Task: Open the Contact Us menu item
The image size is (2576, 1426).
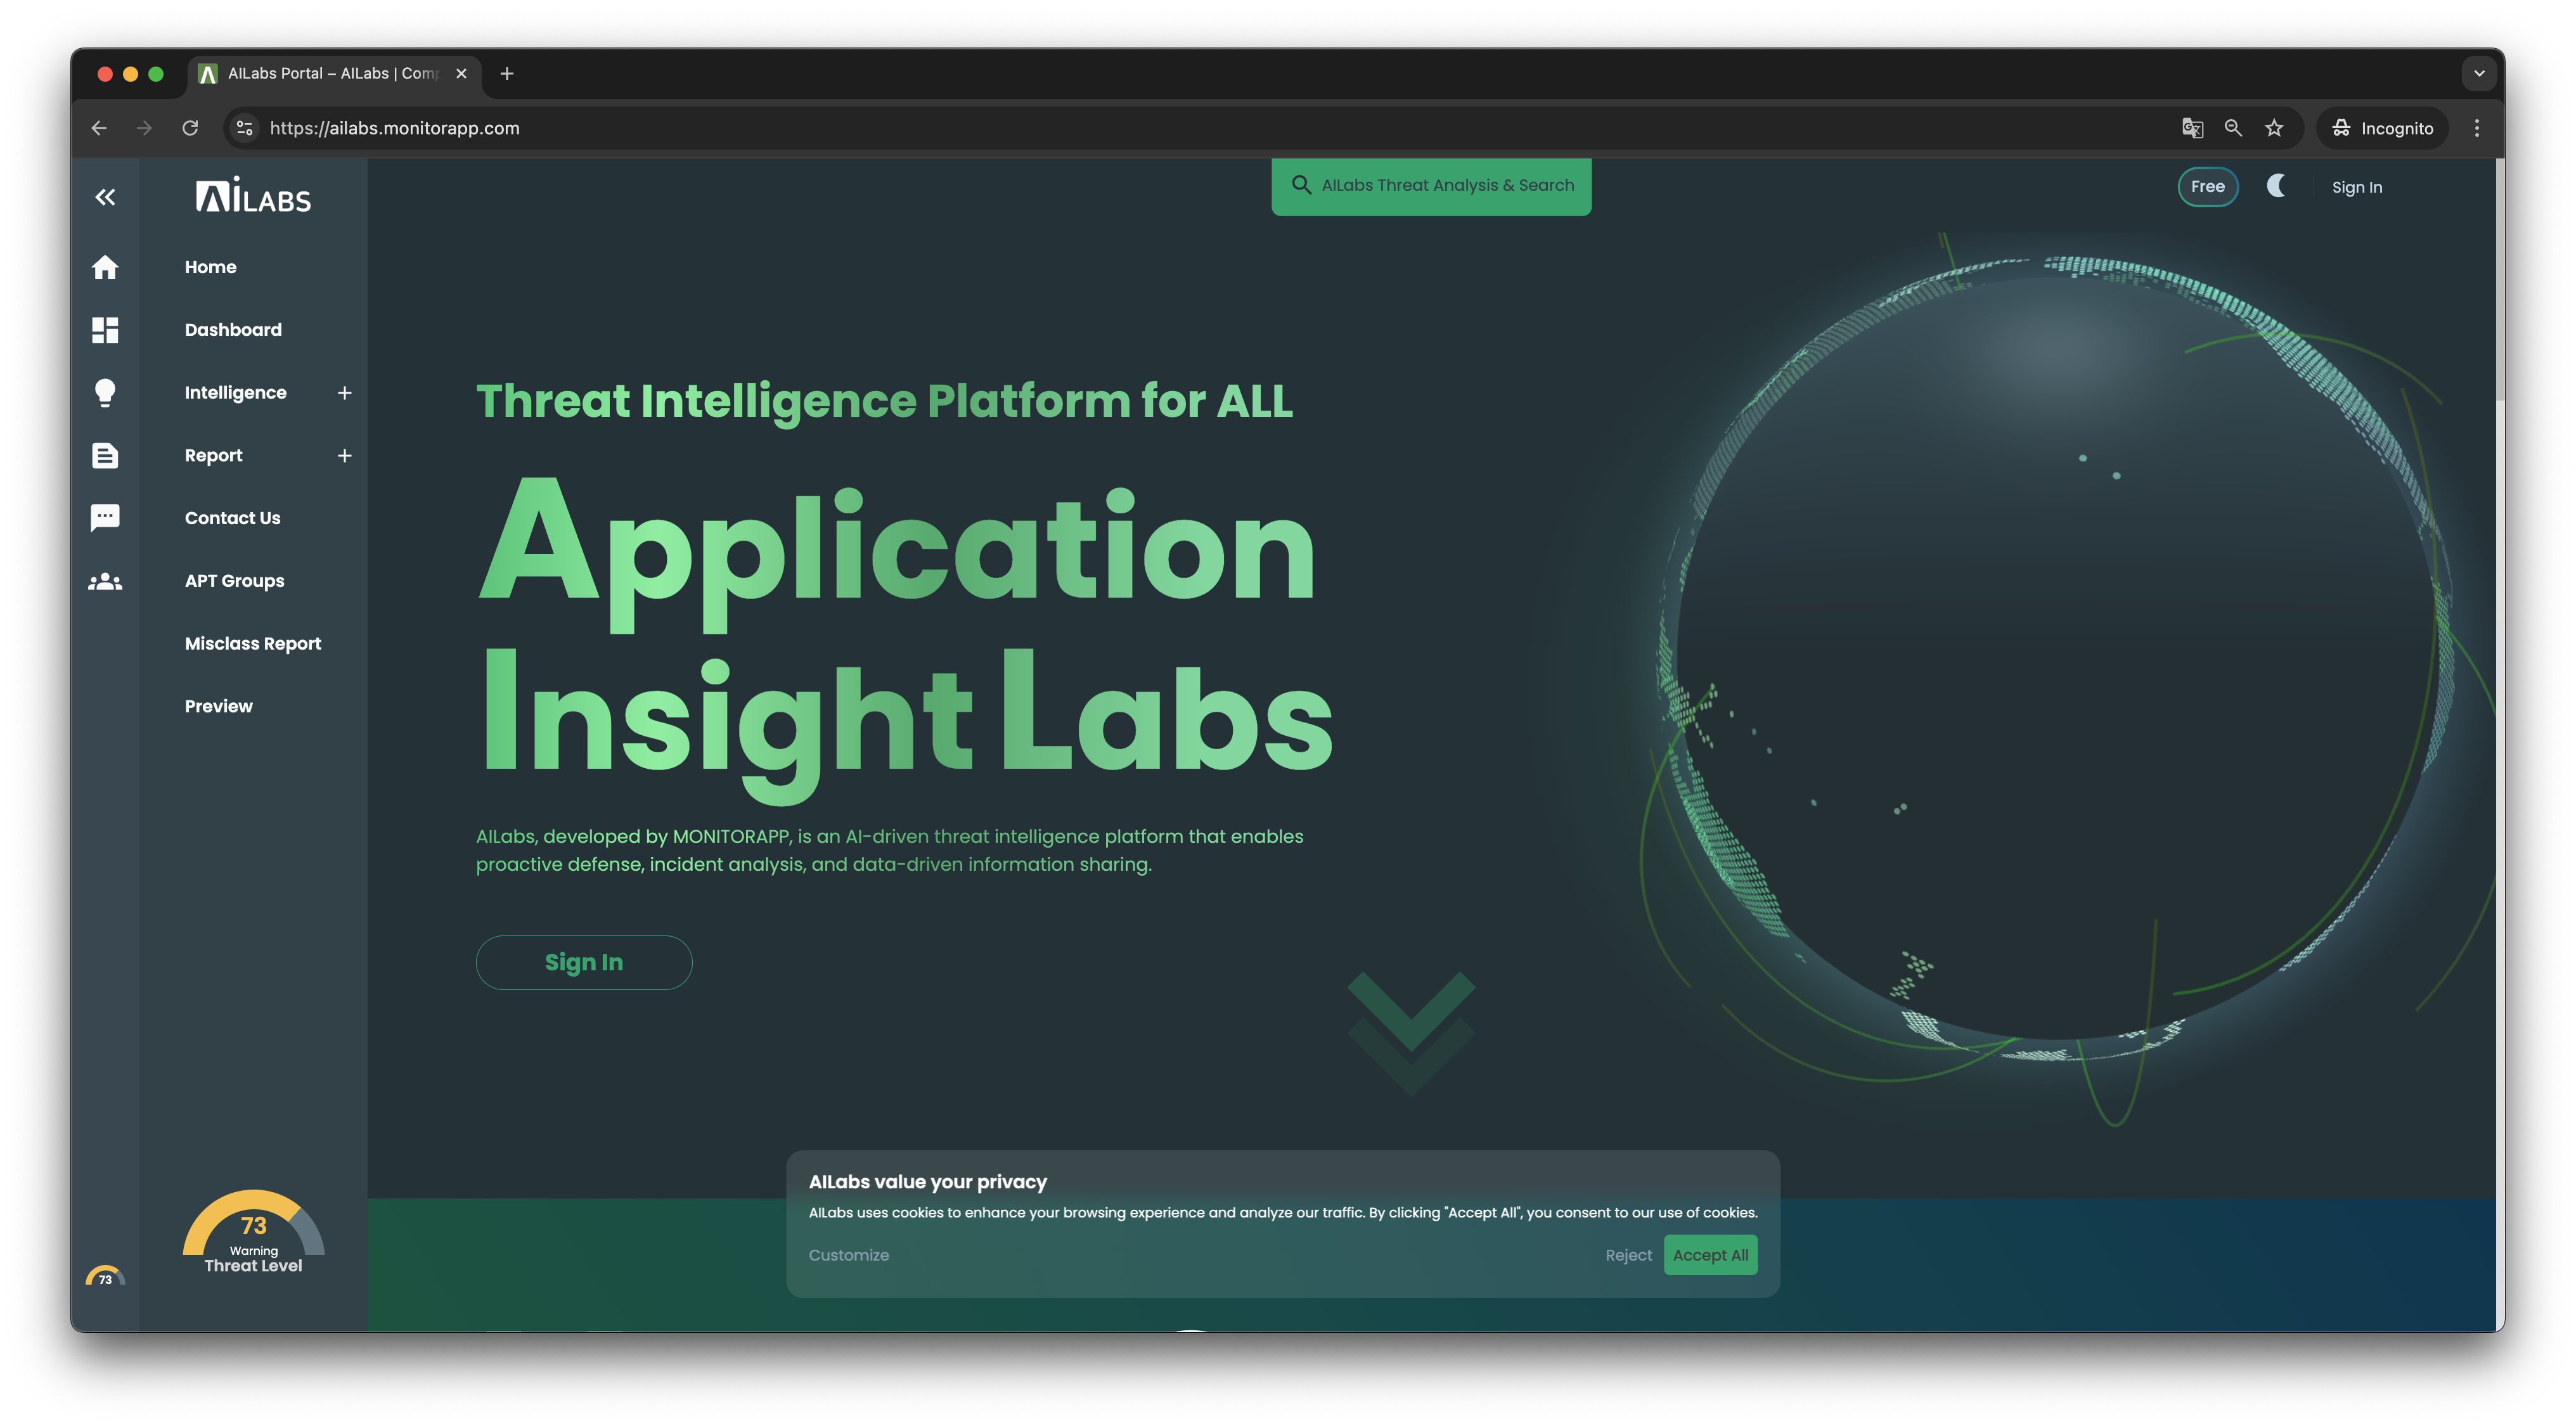Action: [x=232, y=518]
